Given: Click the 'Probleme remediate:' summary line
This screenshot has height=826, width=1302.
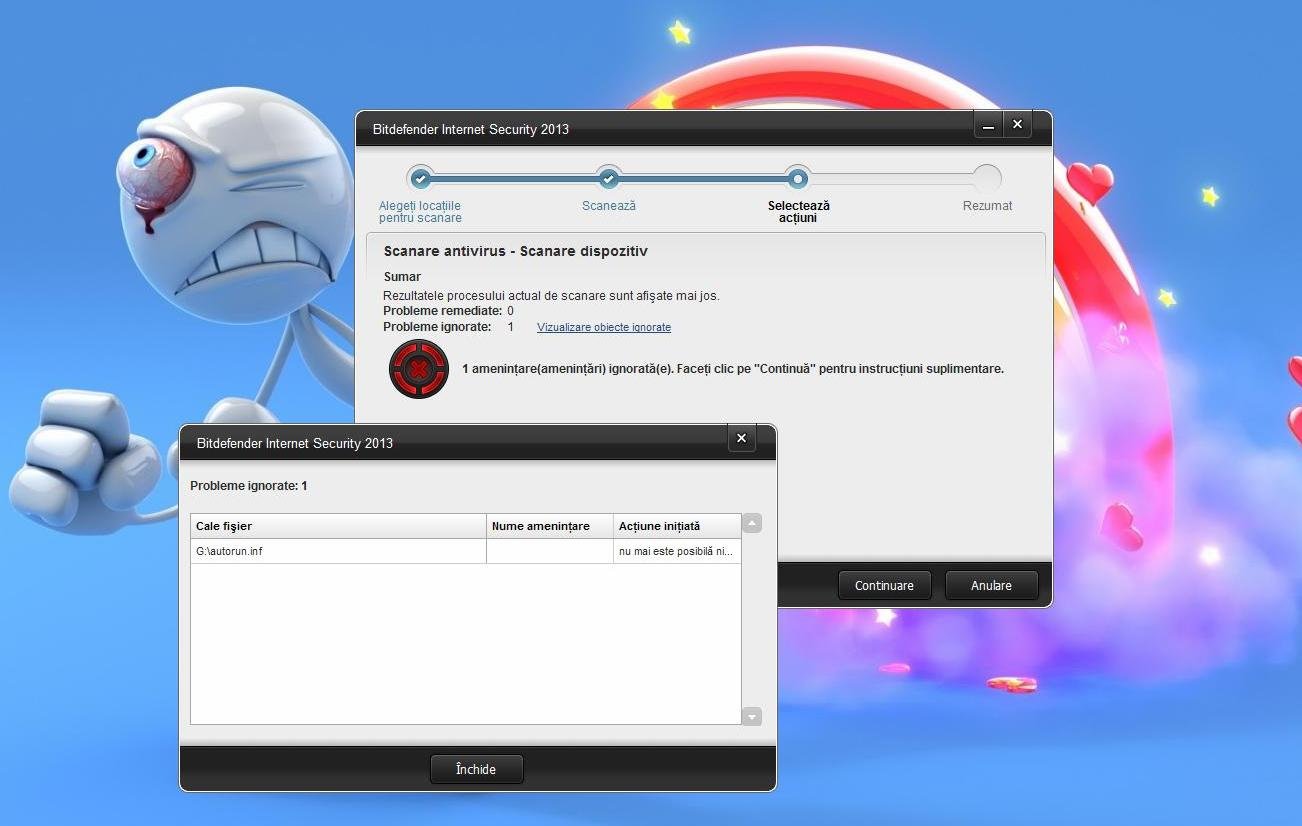Looking at the screenshot, I should click(448, 311).
